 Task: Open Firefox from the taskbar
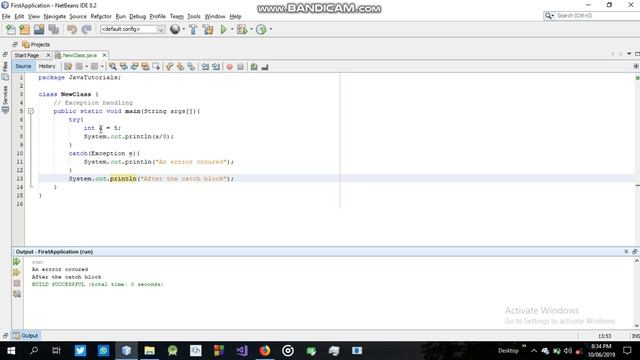pyautogui.click(x=265, y=351)
